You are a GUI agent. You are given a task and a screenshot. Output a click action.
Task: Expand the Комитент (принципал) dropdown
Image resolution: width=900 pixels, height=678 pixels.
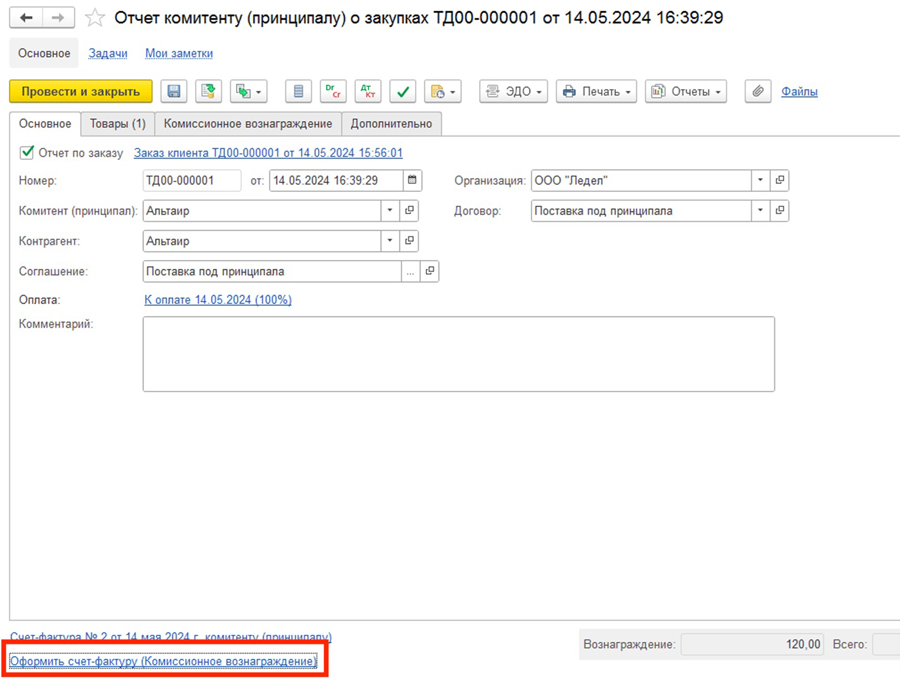coord(389,211)
